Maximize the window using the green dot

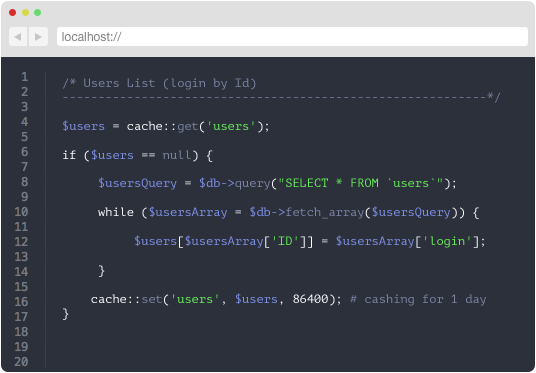38,13
